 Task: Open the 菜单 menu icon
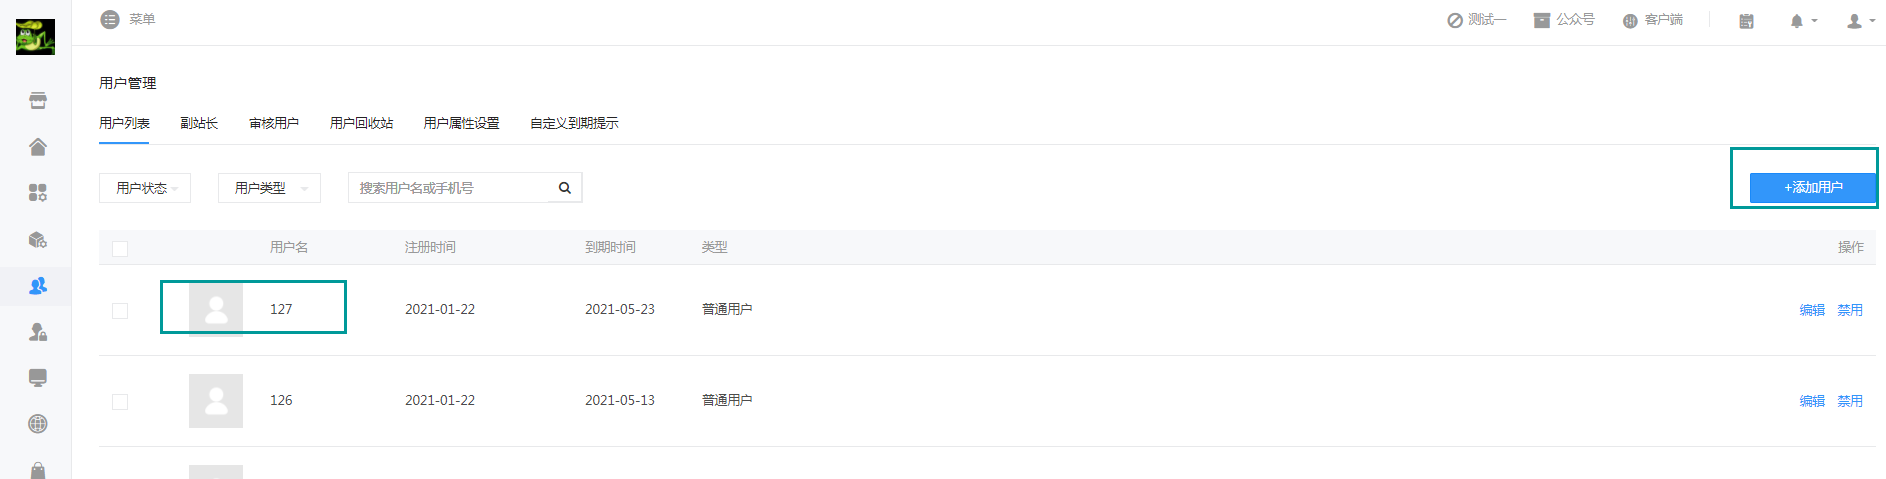click(110, 20)
